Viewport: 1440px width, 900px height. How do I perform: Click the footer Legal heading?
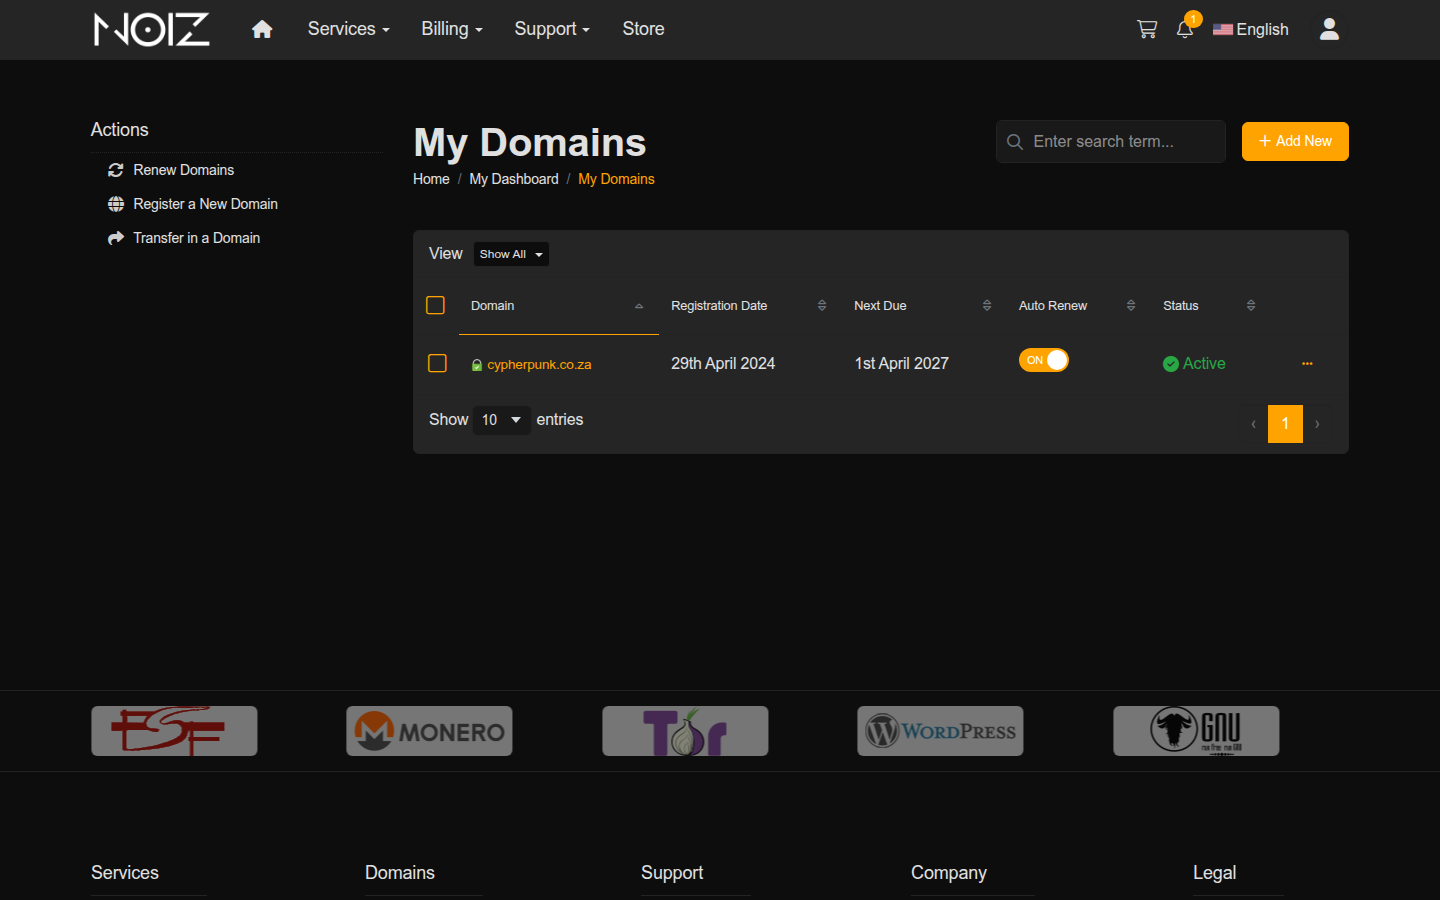click(x=1215, y=873)
